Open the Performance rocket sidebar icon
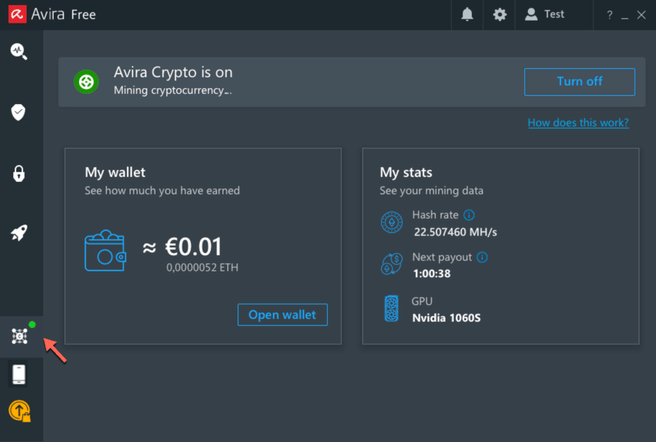The width and height of the screenshot is (656, 442). click(x=19, y=233)
